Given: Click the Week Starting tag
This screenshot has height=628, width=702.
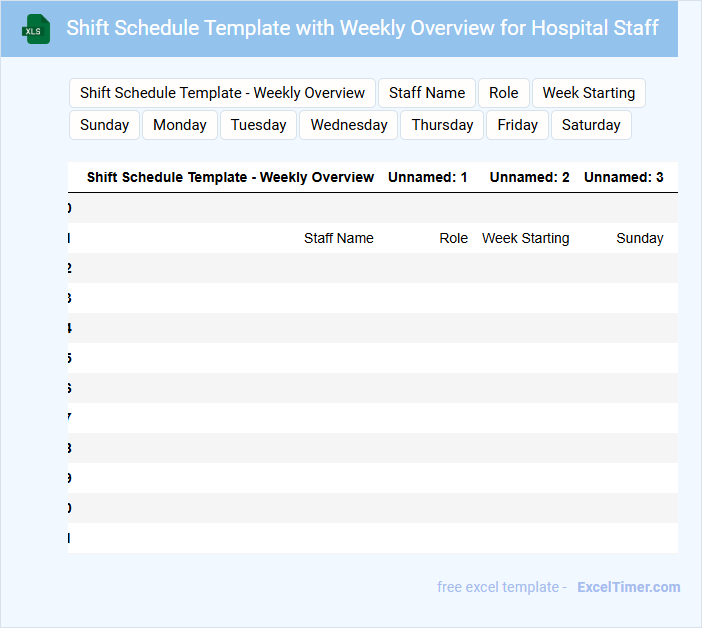Looking at the screenshot, I should (588, 93).
